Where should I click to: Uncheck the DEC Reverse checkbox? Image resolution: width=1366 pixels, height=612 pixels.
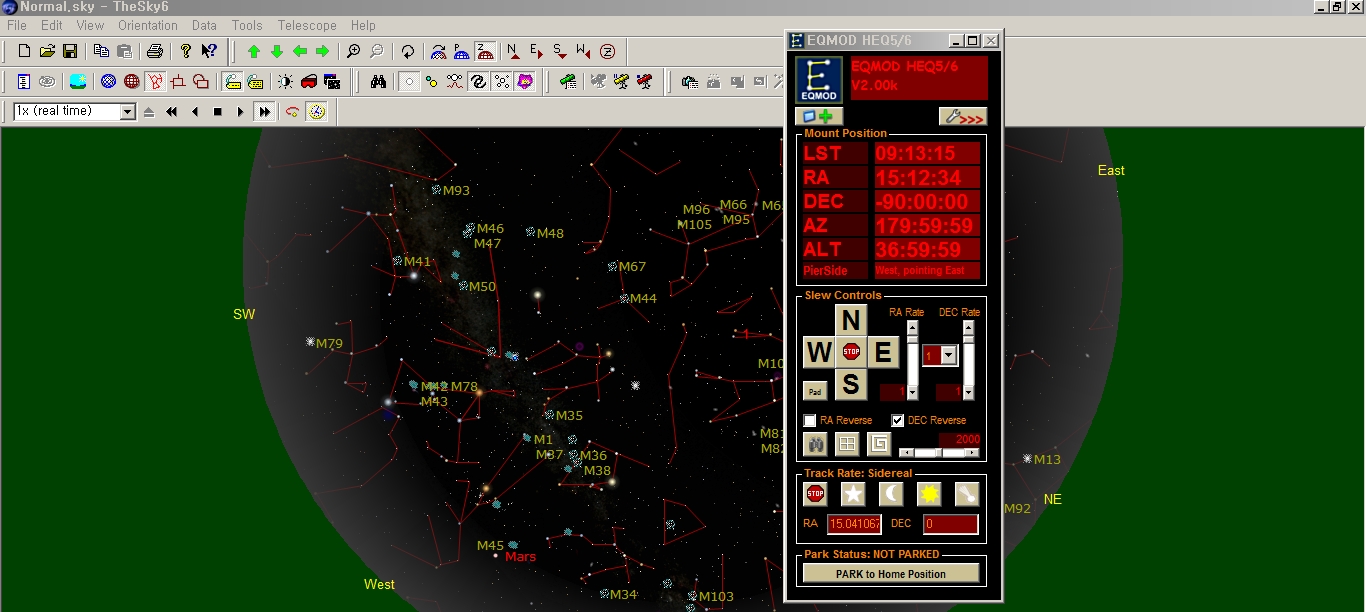(x=897, y=421)
